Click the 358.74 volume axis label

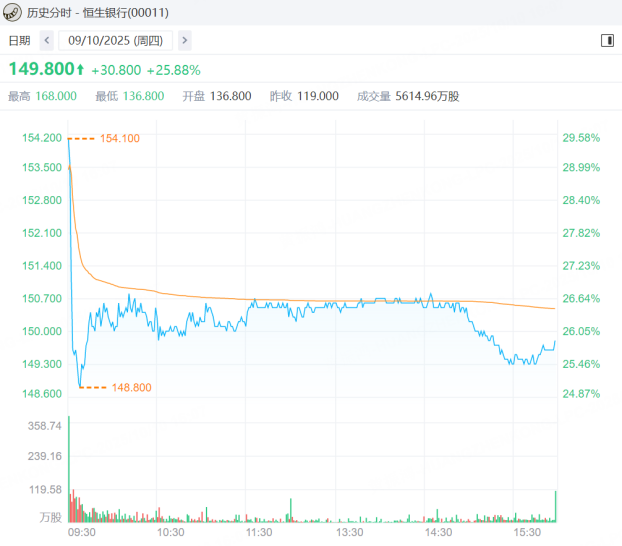click(45, 426)
